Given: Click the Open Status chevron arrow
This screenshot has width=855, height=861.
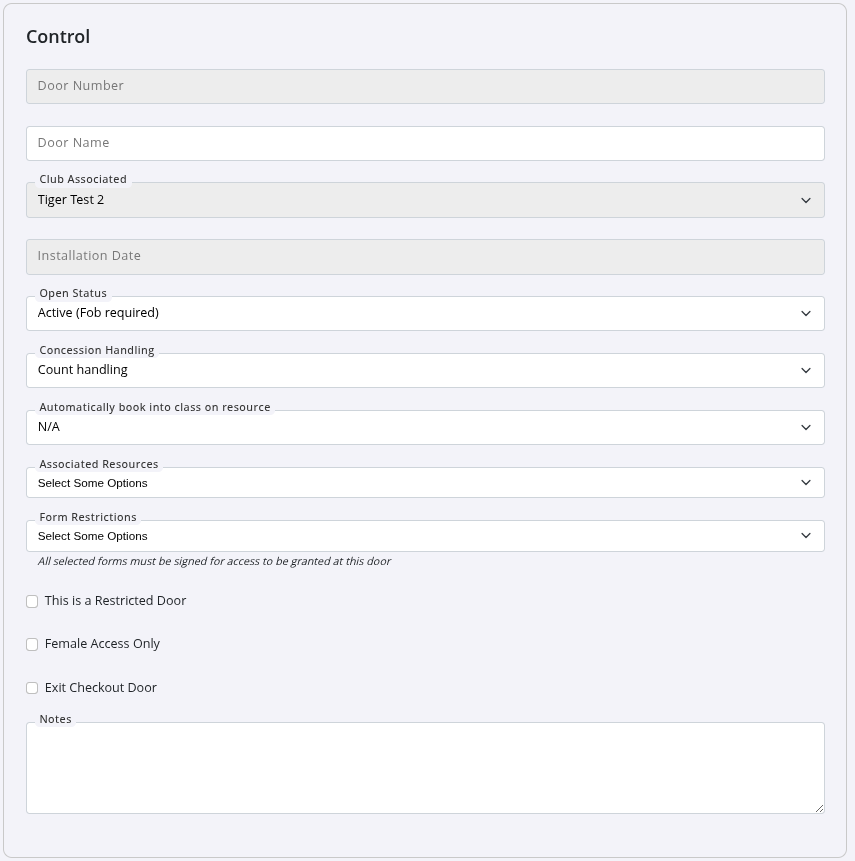Looking at the screenshot, I should point(806,313).
